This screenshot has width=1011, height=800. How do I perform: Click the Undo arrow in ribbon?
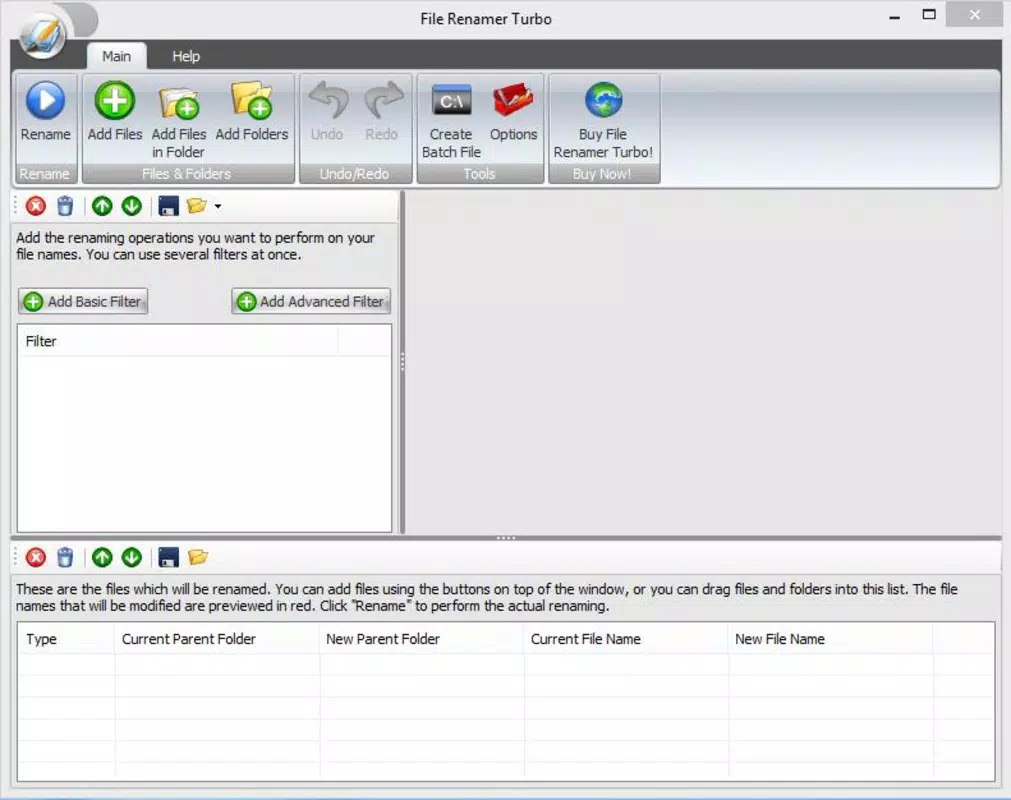[328, 101]
